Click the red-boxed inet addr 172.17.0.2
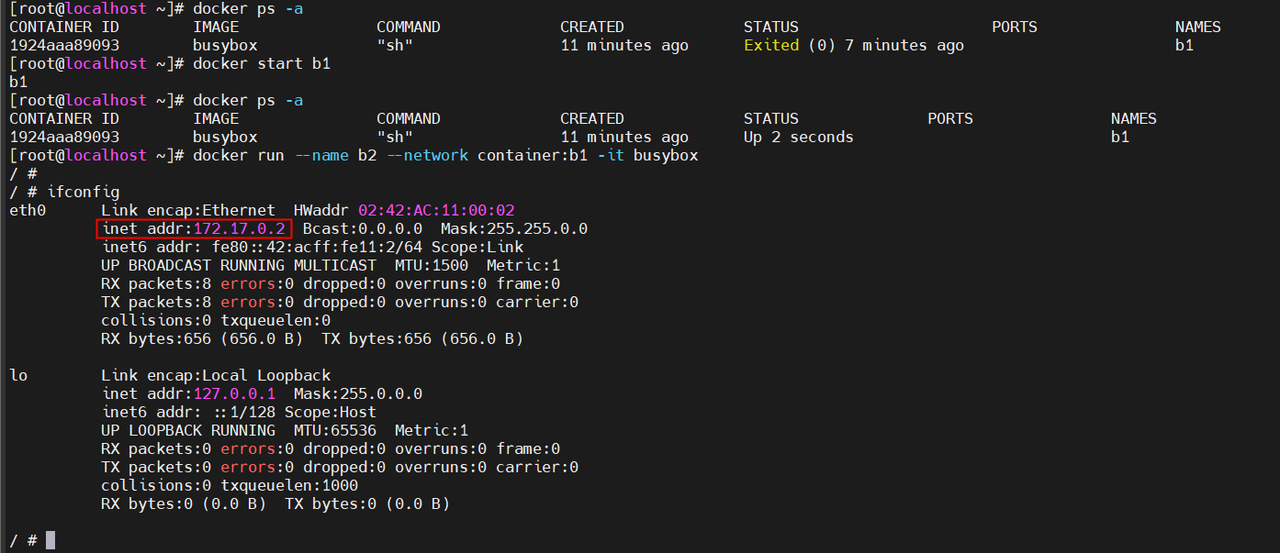 click(x=195, y=229)
